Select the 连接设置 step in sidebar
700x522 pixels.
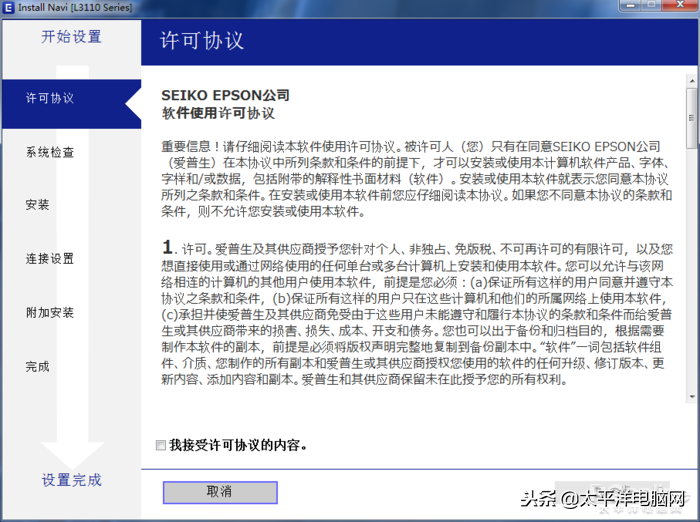pos(50,259)
